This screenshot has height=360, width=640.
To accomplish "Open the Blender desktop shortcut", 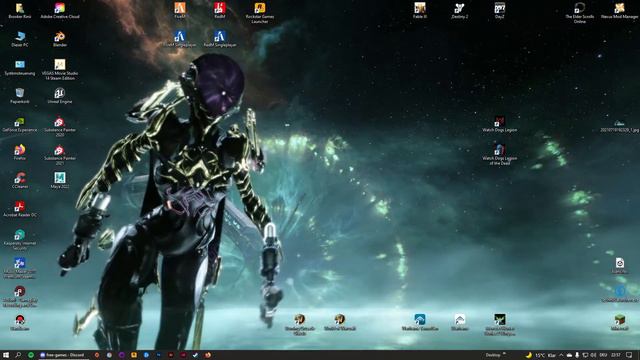I will point(60,39).
